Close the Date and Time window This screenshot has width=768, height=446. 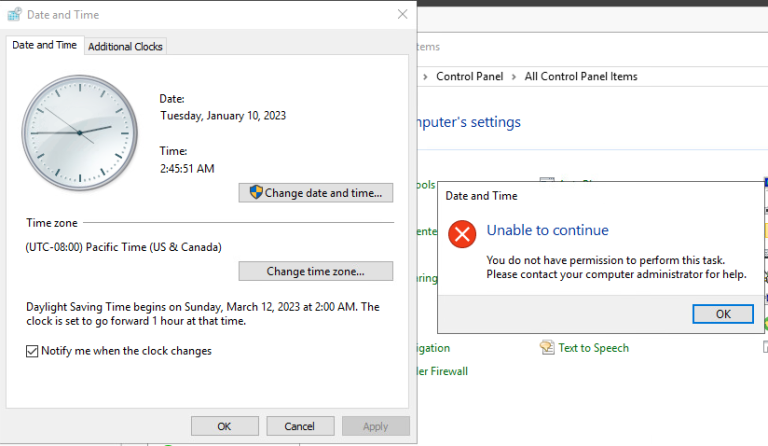click(x=402, y=15)
